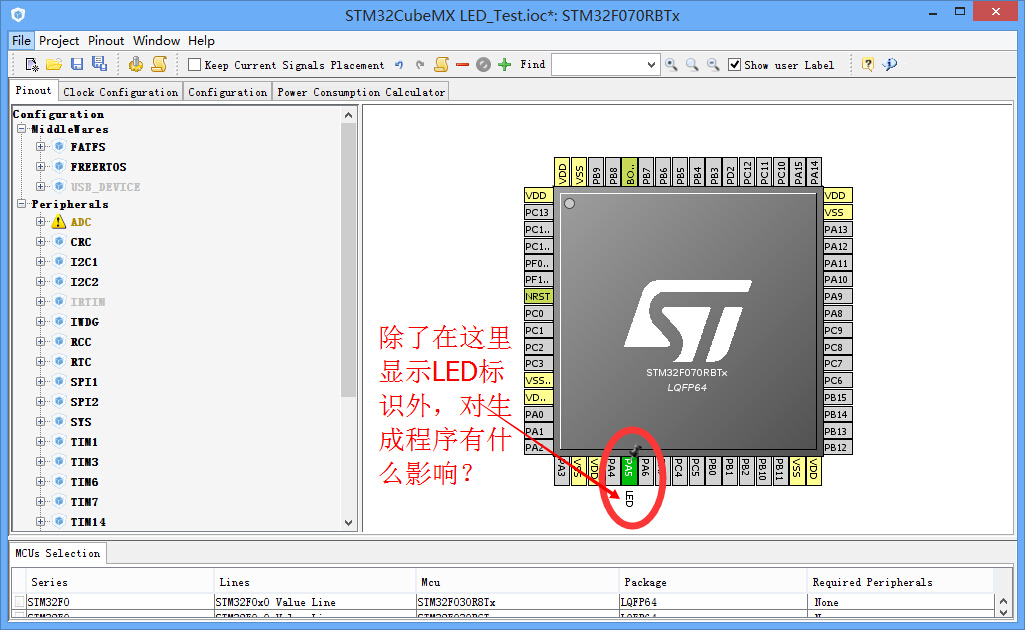Click the first magnifier zoom icon
The image size is (1025, 630).
pyautogui.click(x=671, y=65)
